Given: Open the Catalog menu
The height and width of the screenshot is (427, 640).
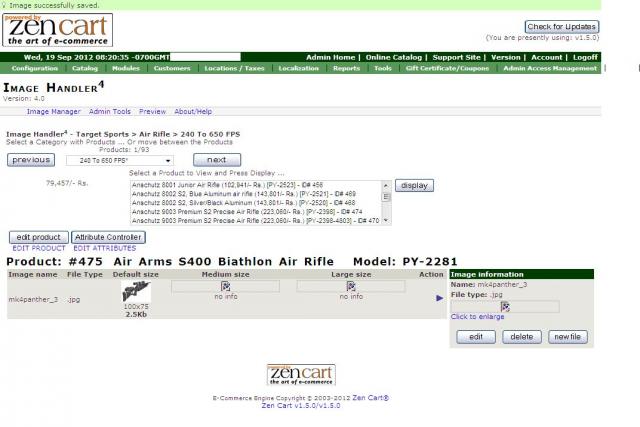Looking at the screenshot, I should click(x=85, y=68).
